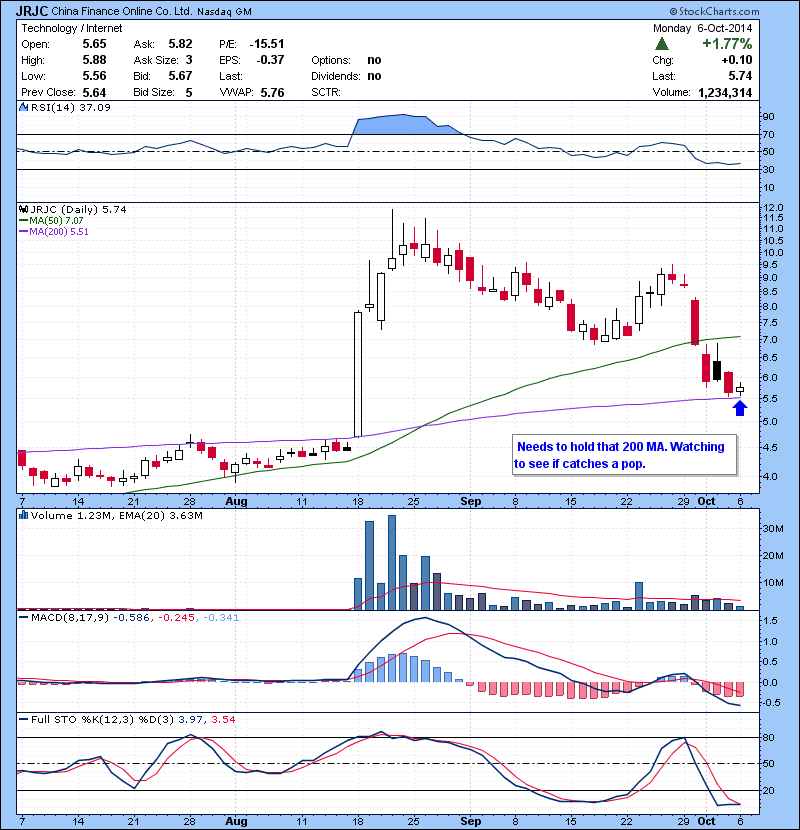Click the Full STO legend line marker
Viewport: 800px width, 830px height.
24,719
